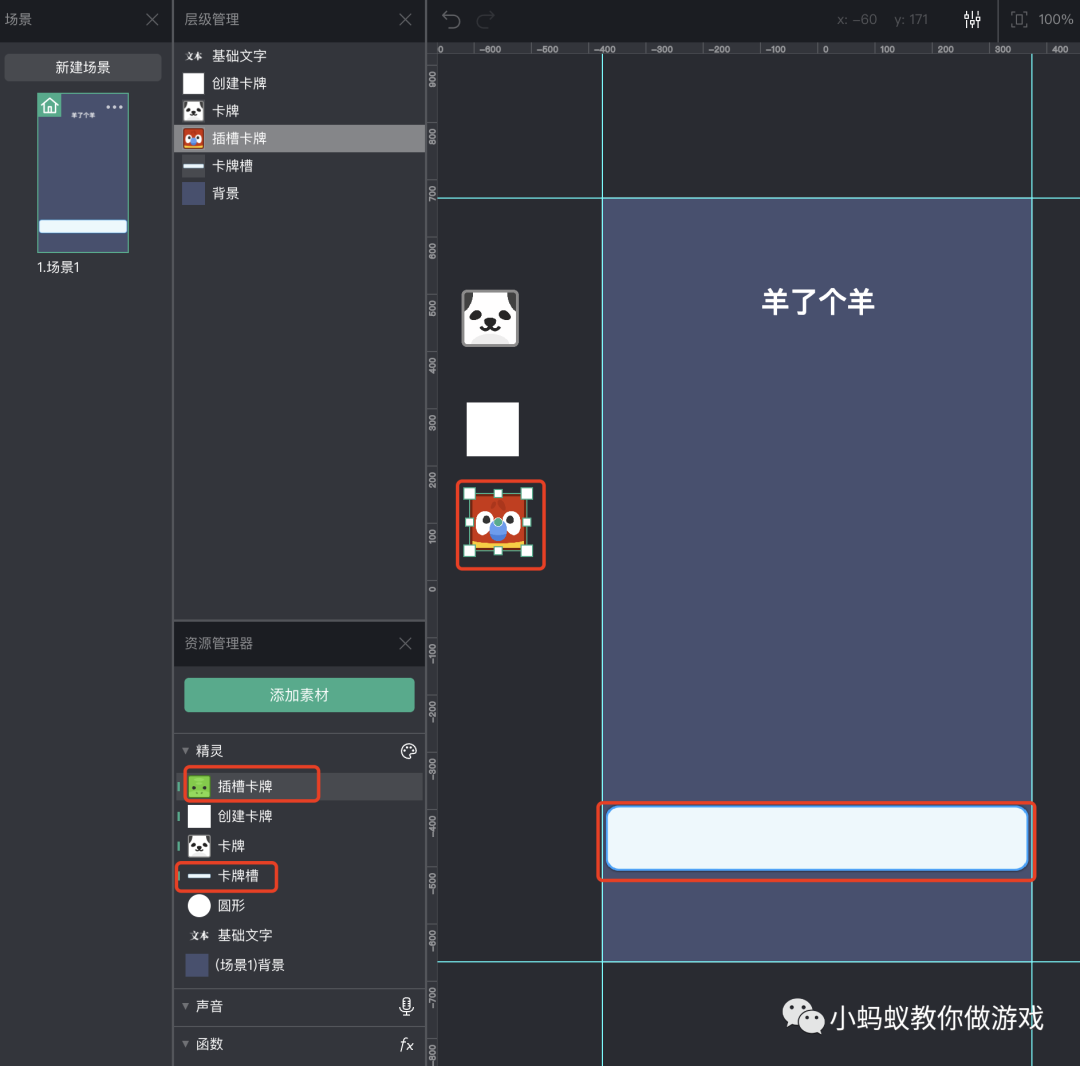
Task: Click the swatch of (场景1)背景
Action: pos(197,965)
